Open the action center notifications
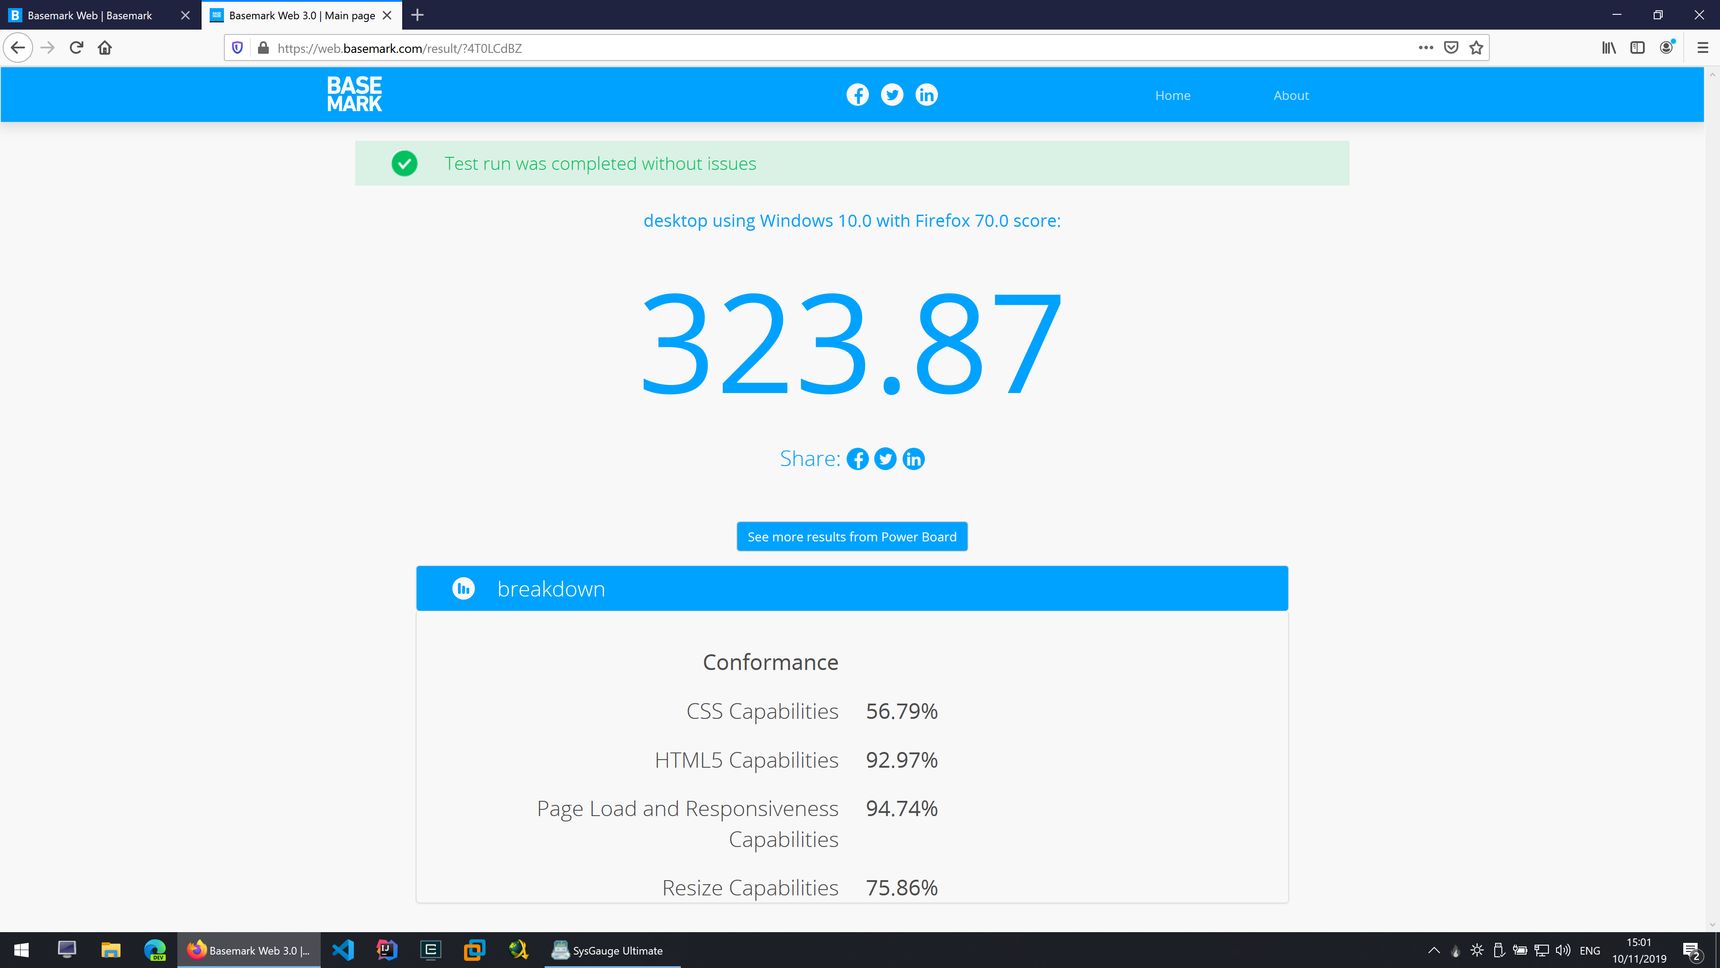 pos(1692,950)
